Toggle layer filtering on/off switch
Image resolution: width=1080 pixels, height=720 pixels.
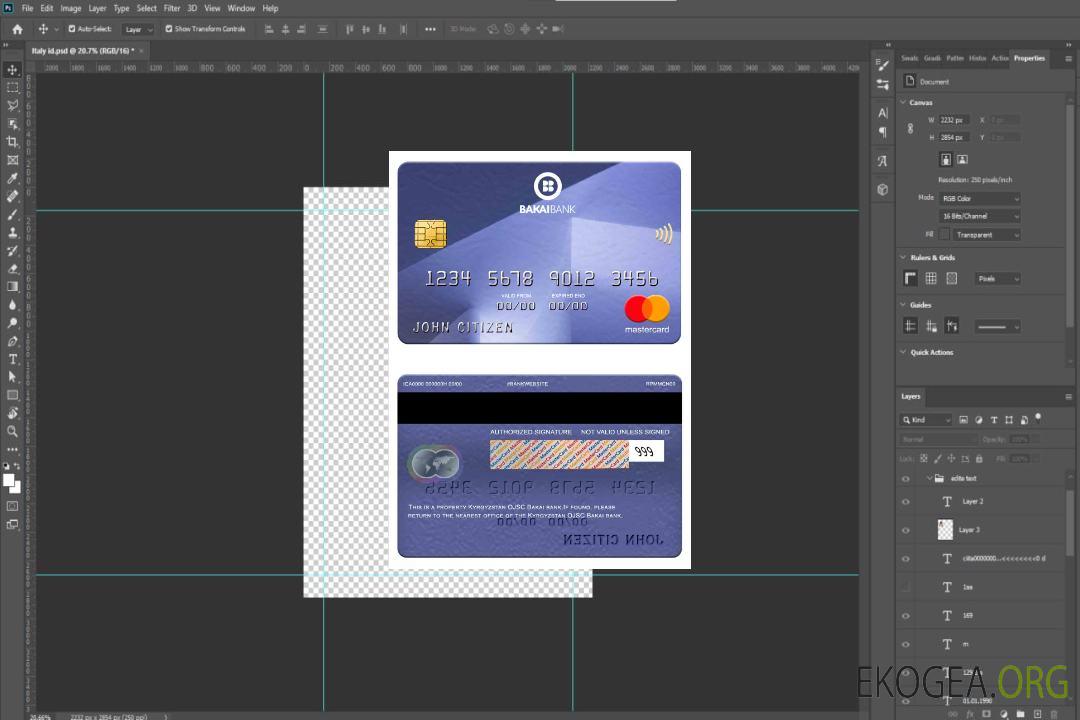coord(1038,418)
